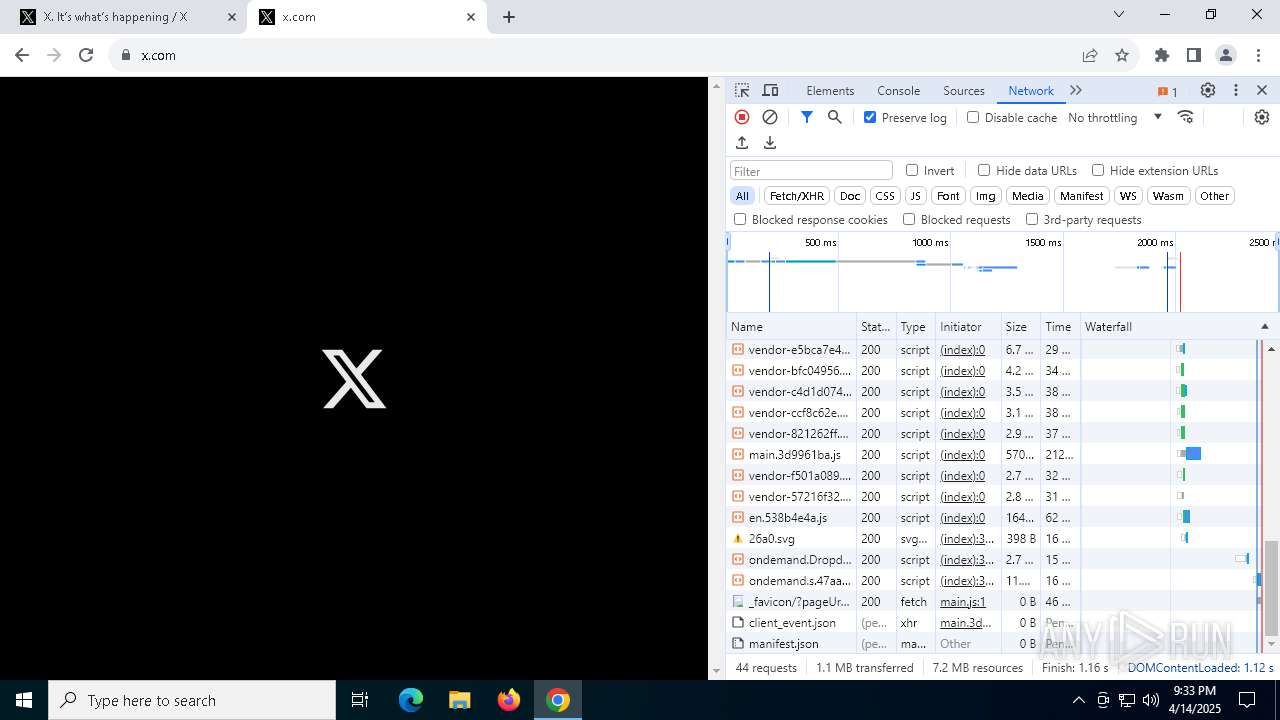Share this page icon in address bar

pos(1090,55)
